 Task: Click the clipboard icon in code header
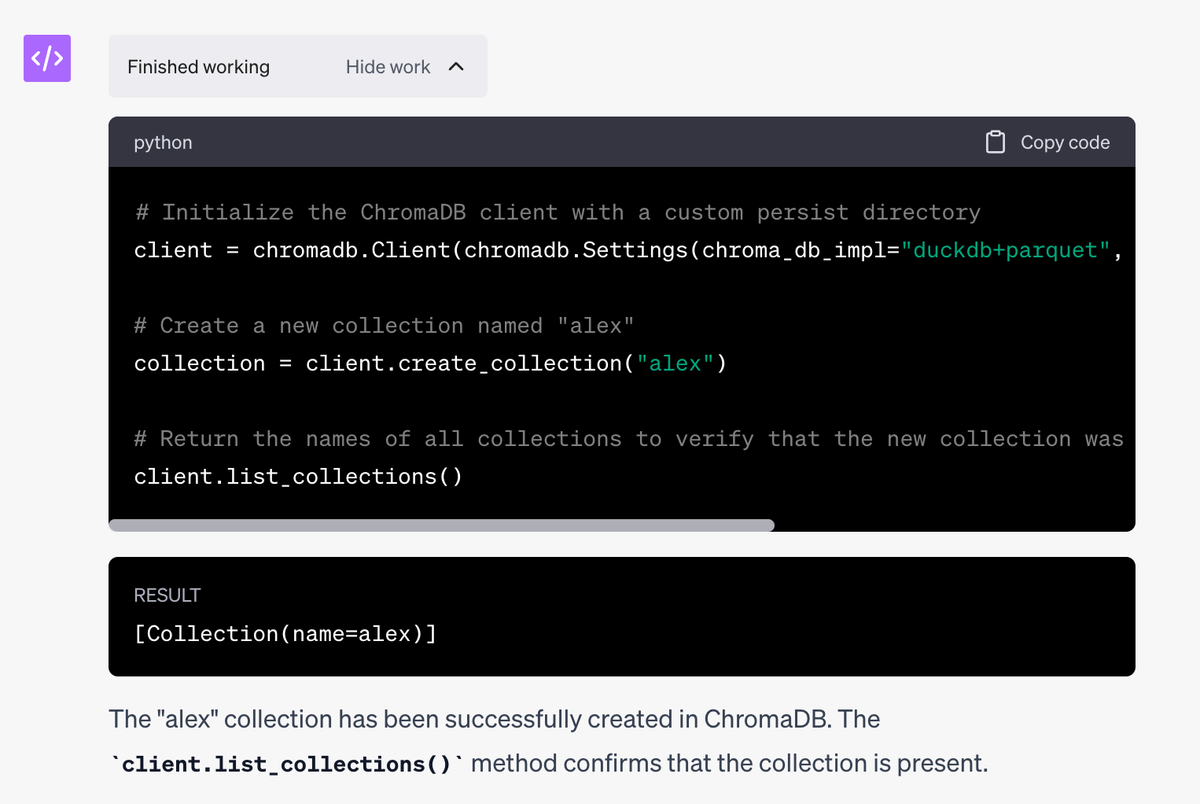coord(995,143)
